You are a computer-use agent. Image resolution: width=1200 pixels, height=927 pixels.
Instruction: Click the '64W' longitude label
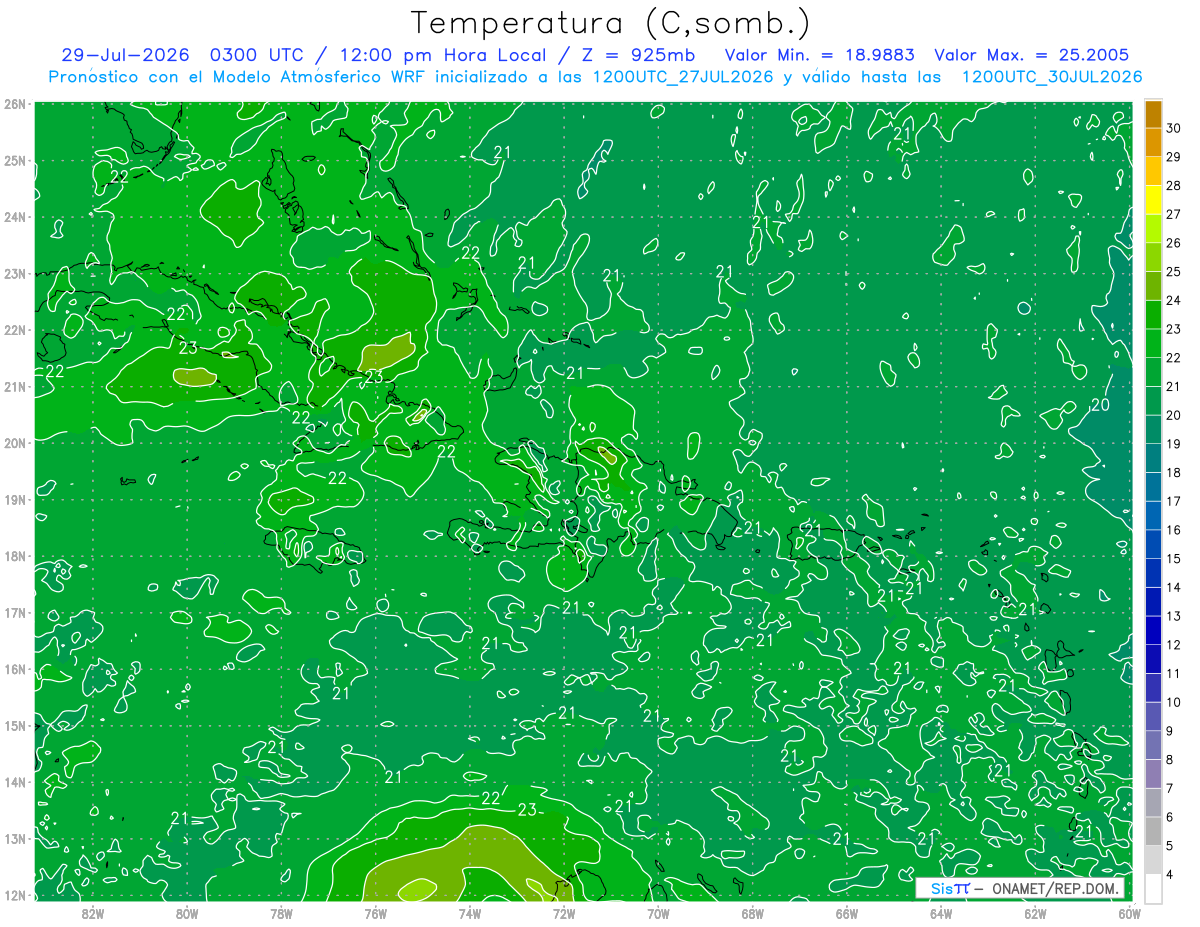[x=941, y=912]
